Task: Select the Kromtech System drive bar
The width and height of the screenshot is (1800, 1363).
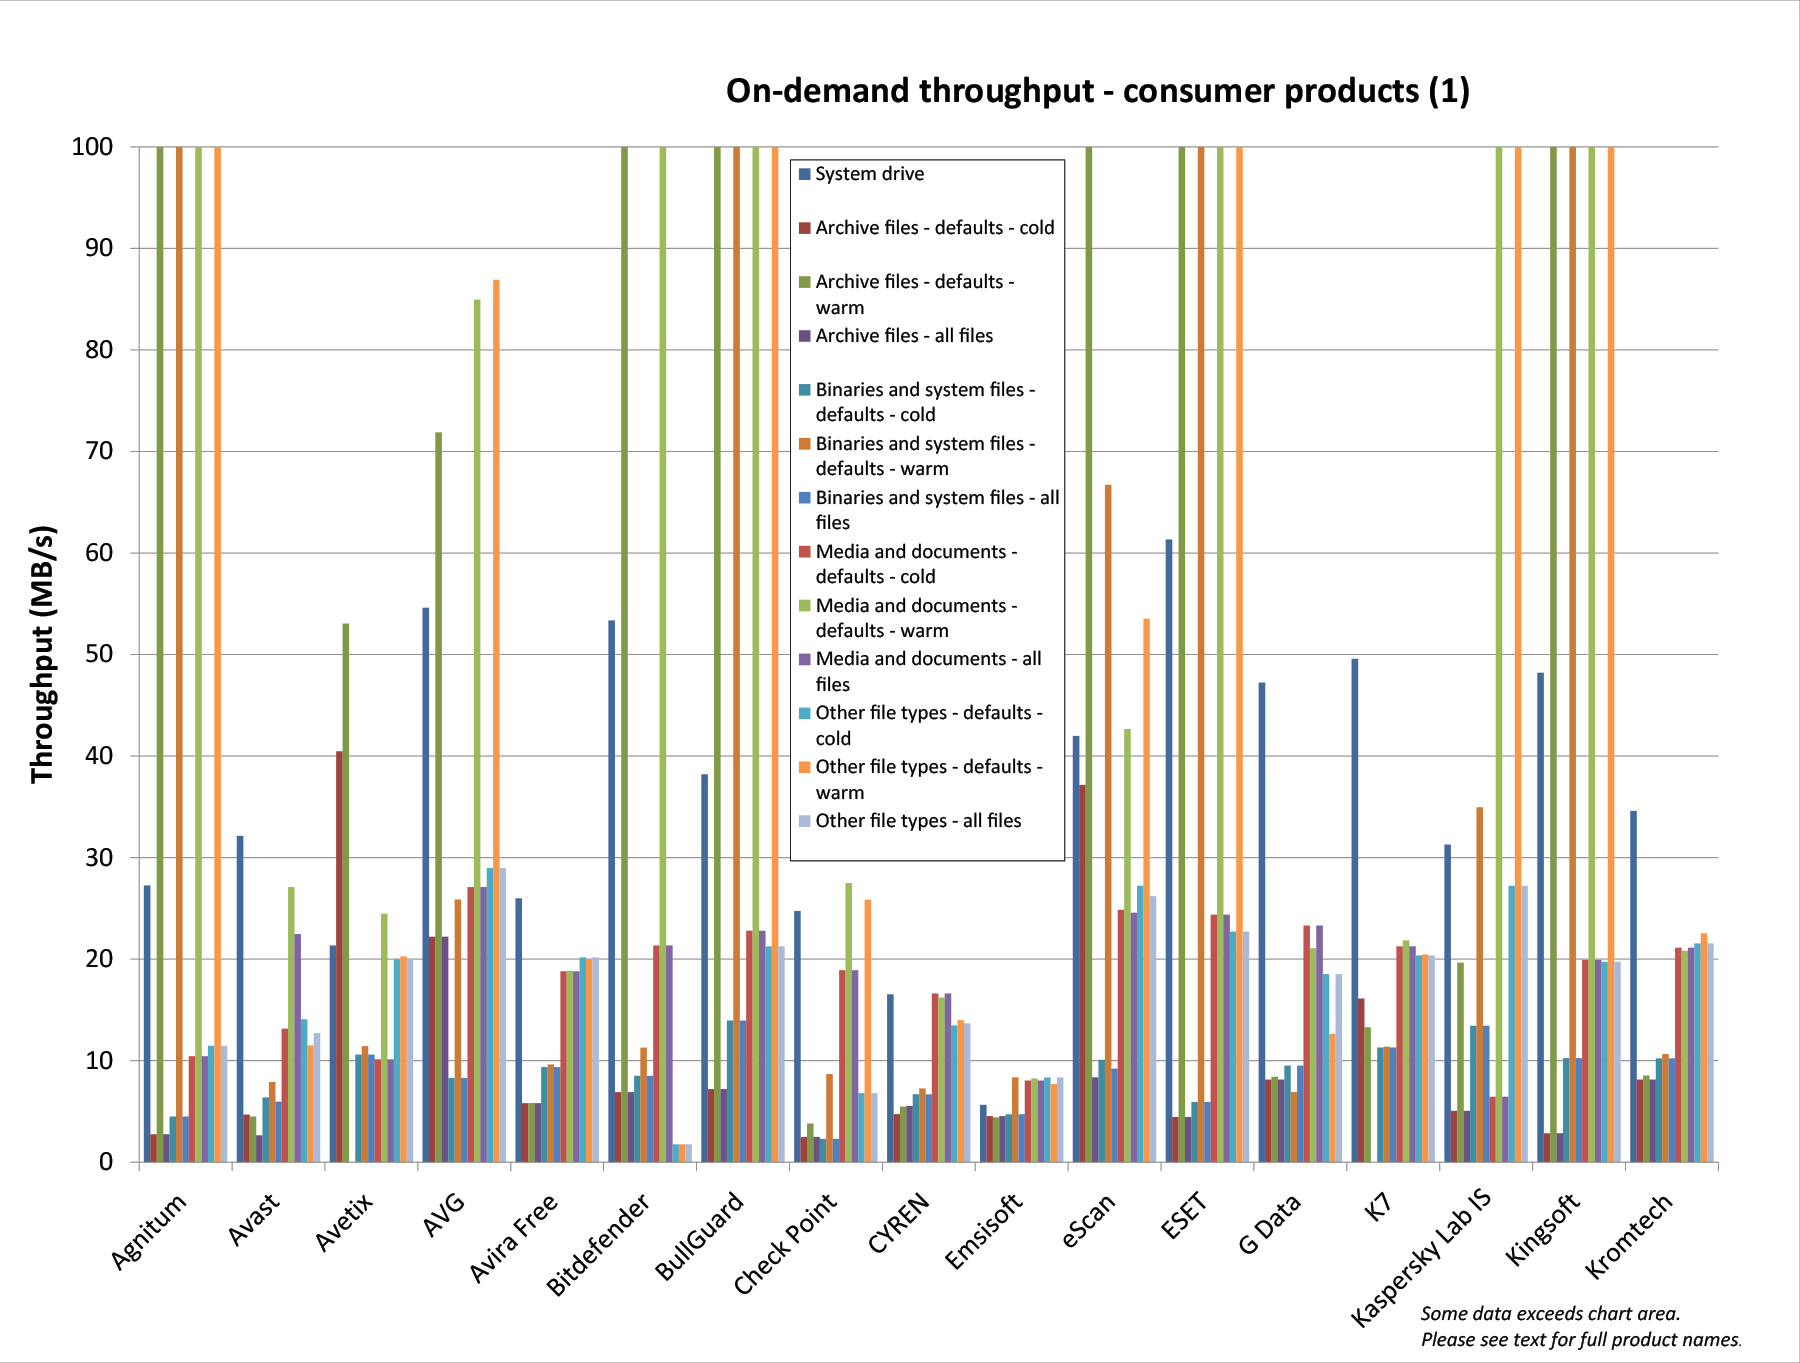Action: 1634,986
